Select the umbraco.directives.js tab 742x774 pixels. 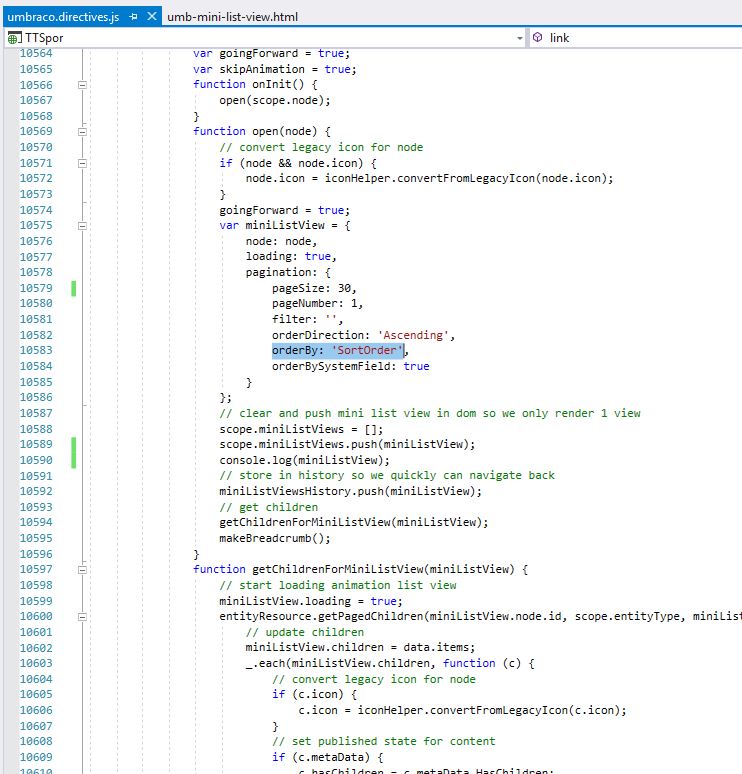pos(63,17)
